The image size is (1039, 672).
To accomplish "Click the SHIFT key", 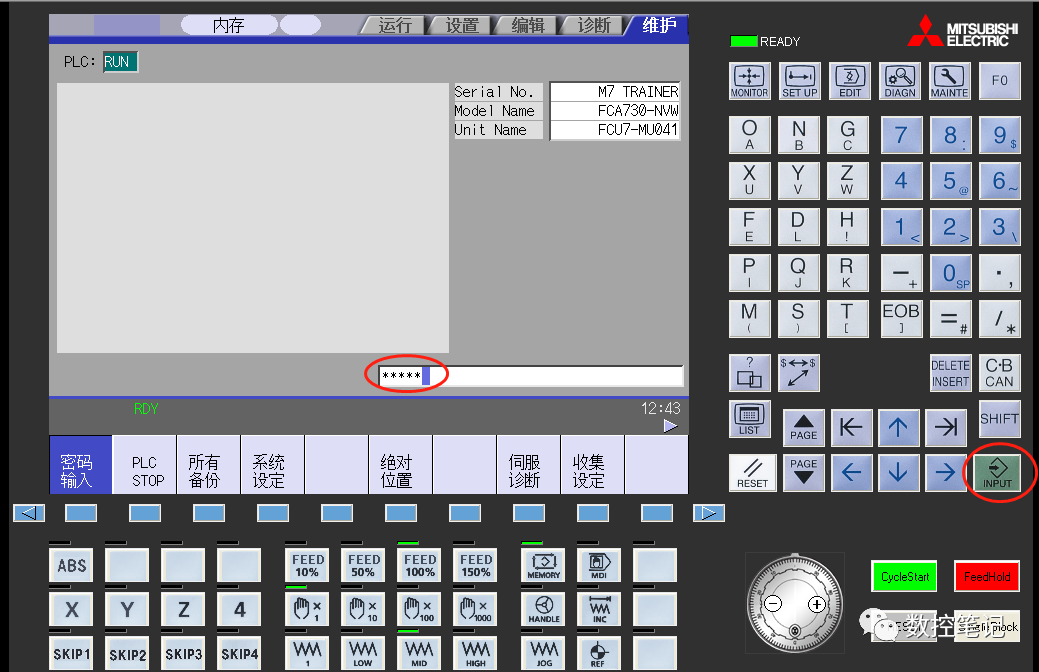I will tap(999, 419).
